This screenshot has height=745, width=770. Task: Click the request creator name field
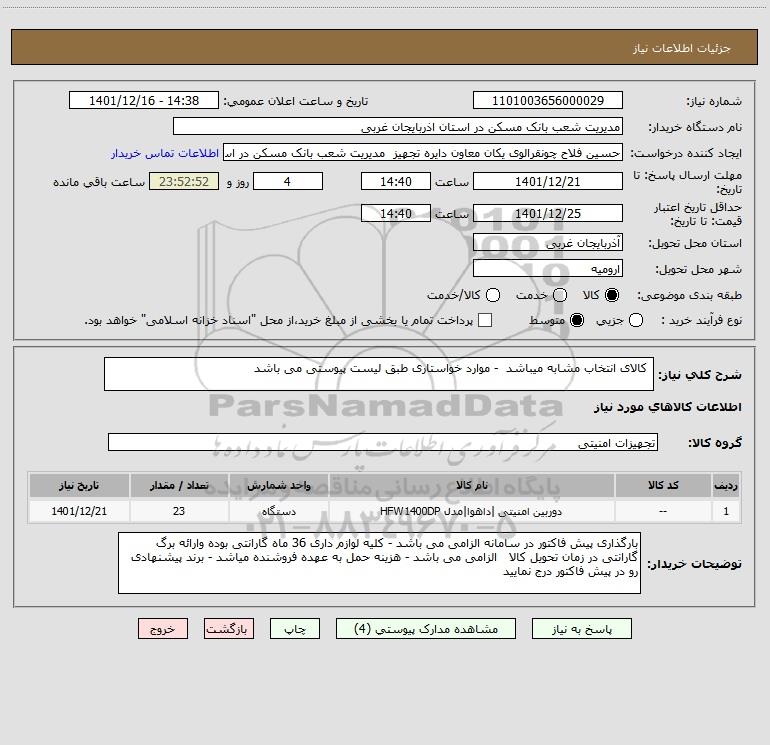423,152
